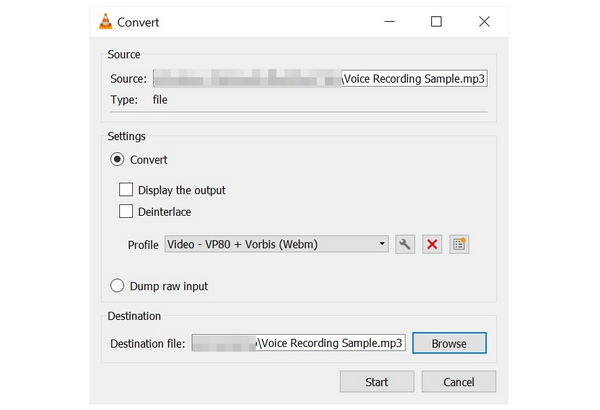600x410 pixels.
Task: Click the 'Profile' label
Action: click(x=143, y=245)
